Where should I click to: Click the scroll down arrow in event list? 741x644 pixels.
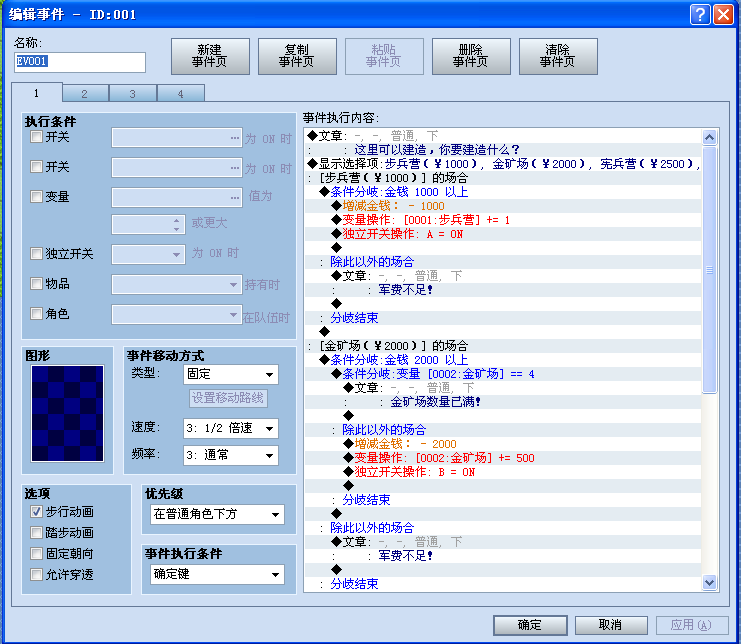click(x=709, y=582)
